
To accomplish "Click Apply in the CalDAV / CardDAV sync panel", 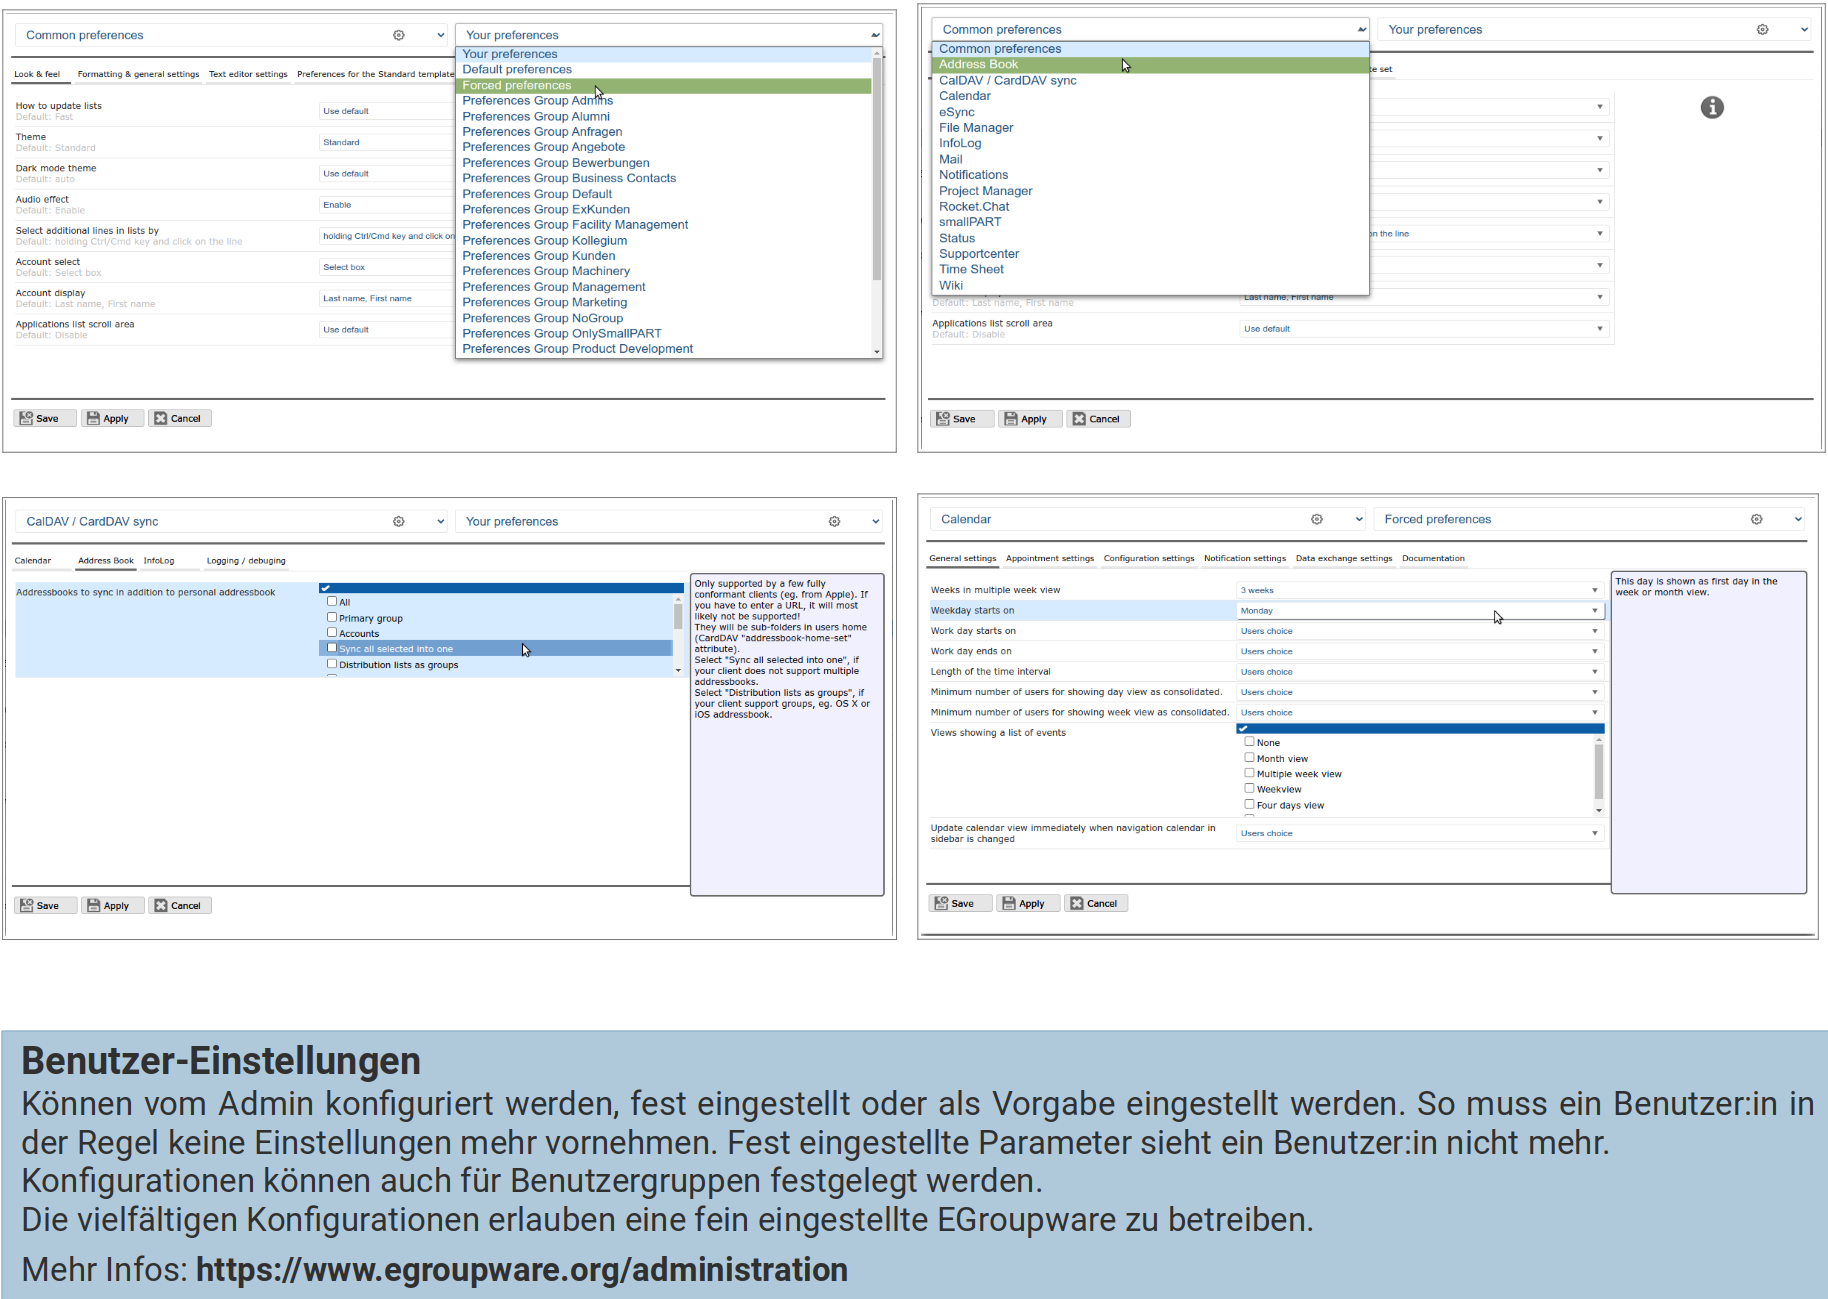I will click(108, 906).
